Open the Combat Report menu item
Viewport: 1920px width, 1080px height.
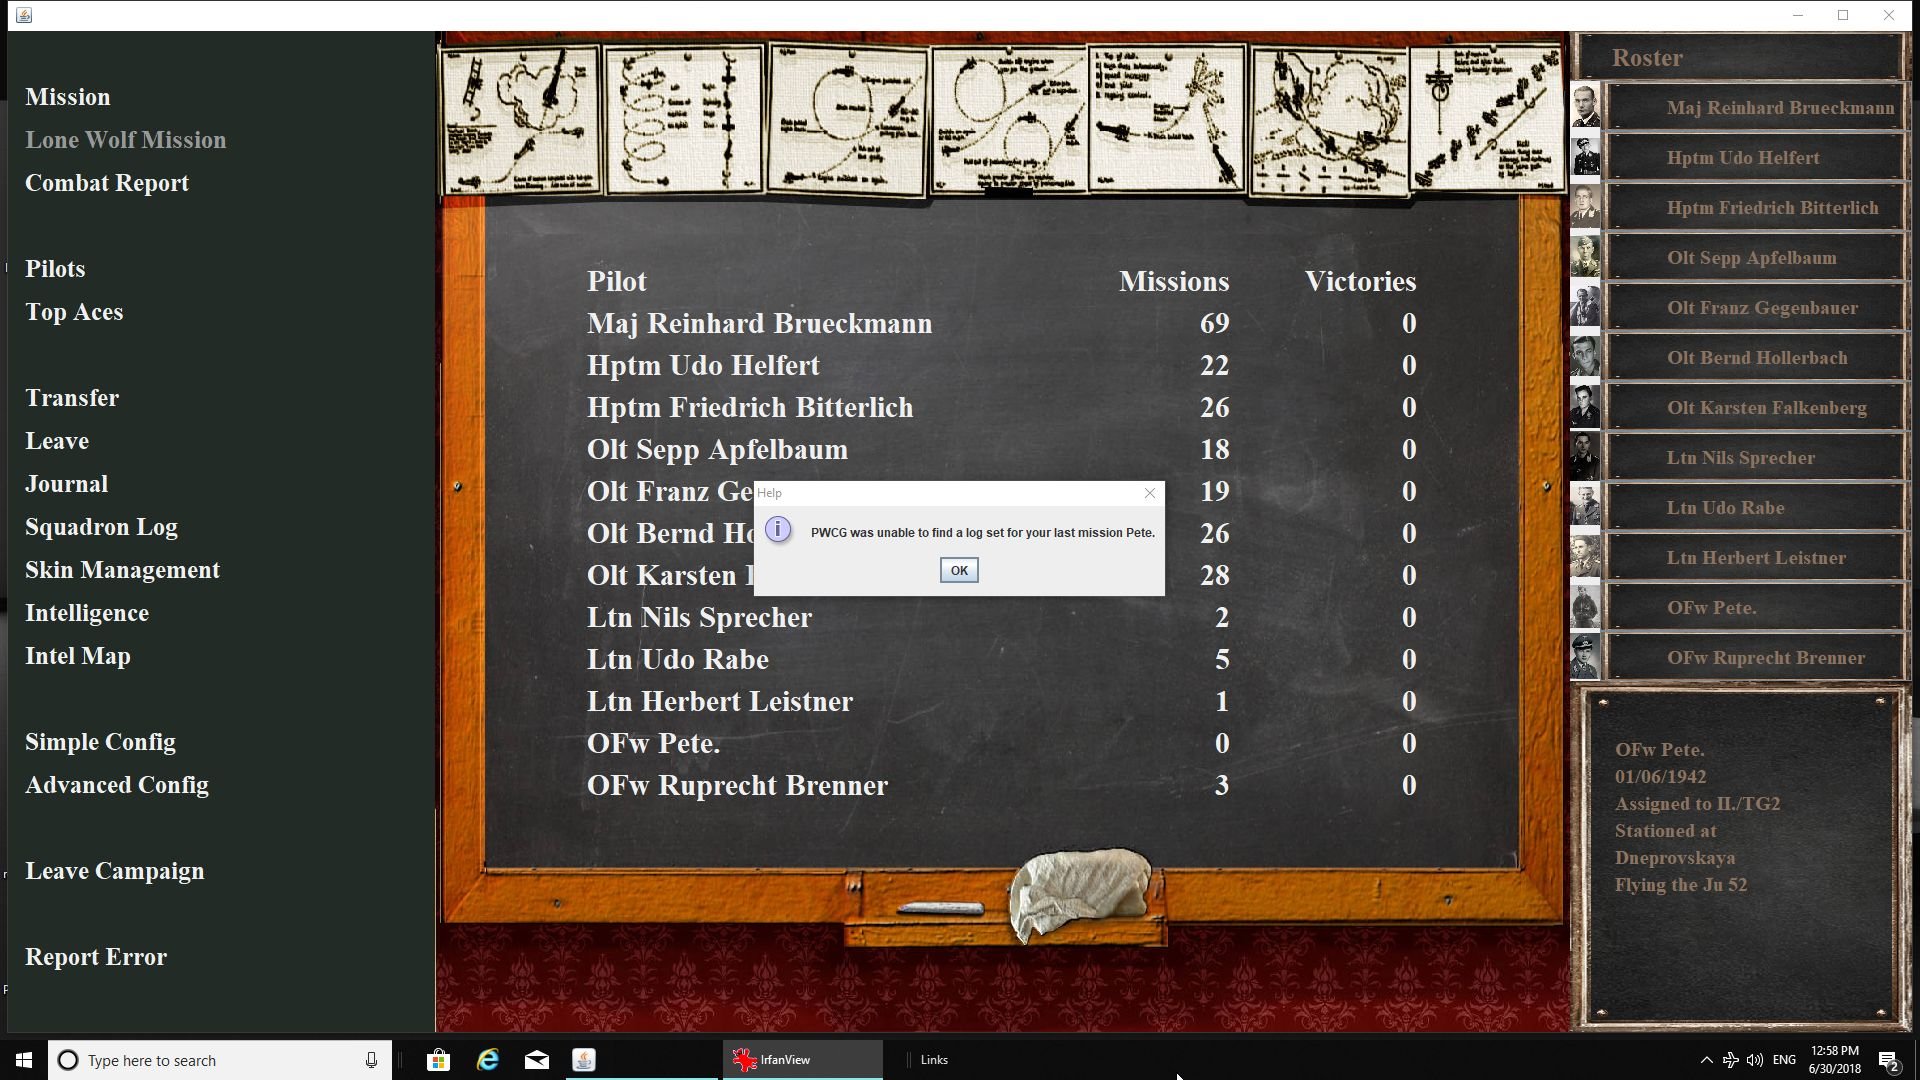pos(107,183)
